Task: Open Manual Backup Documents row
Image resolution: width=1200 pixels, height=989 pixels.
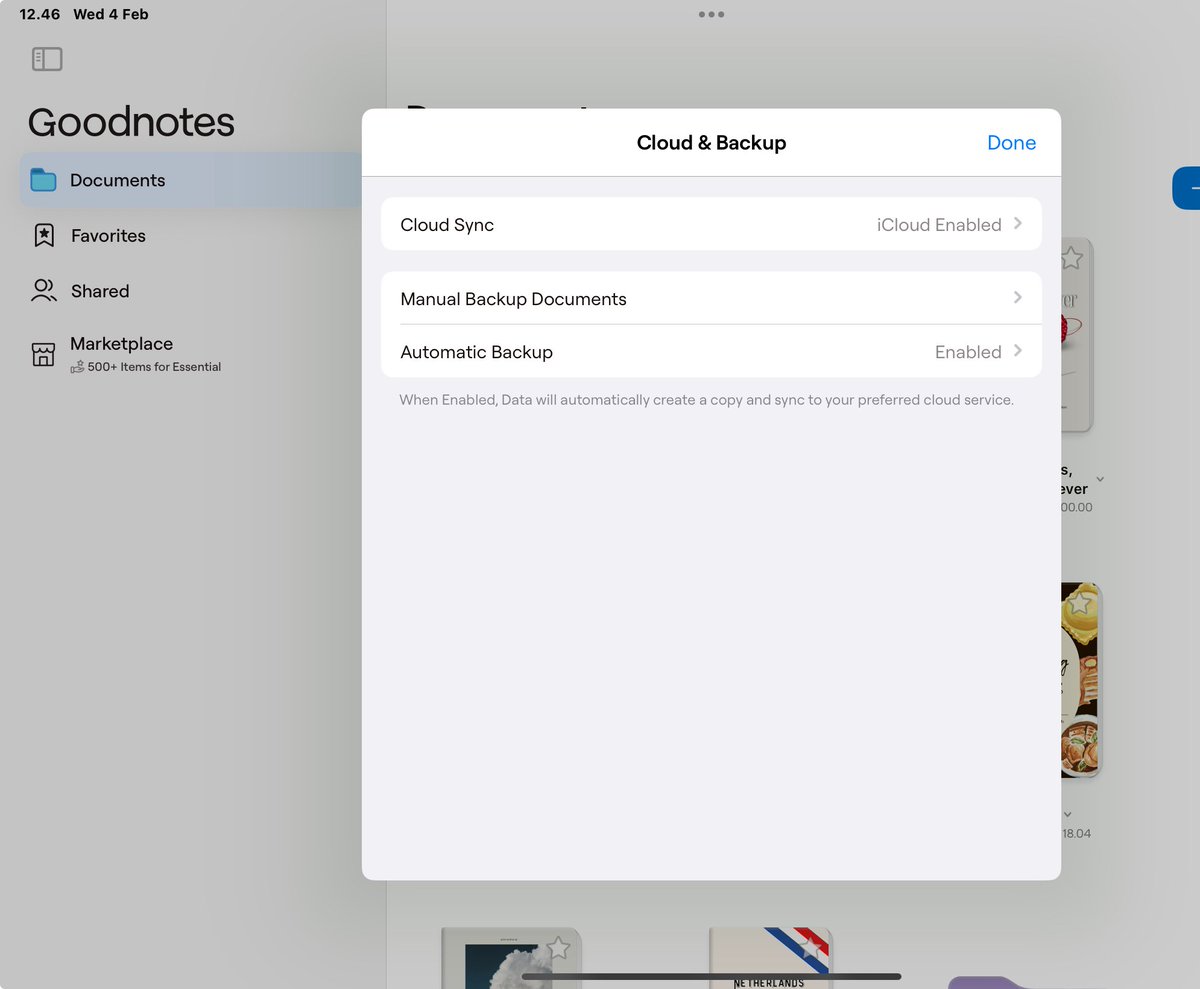Action: [711, 298]
